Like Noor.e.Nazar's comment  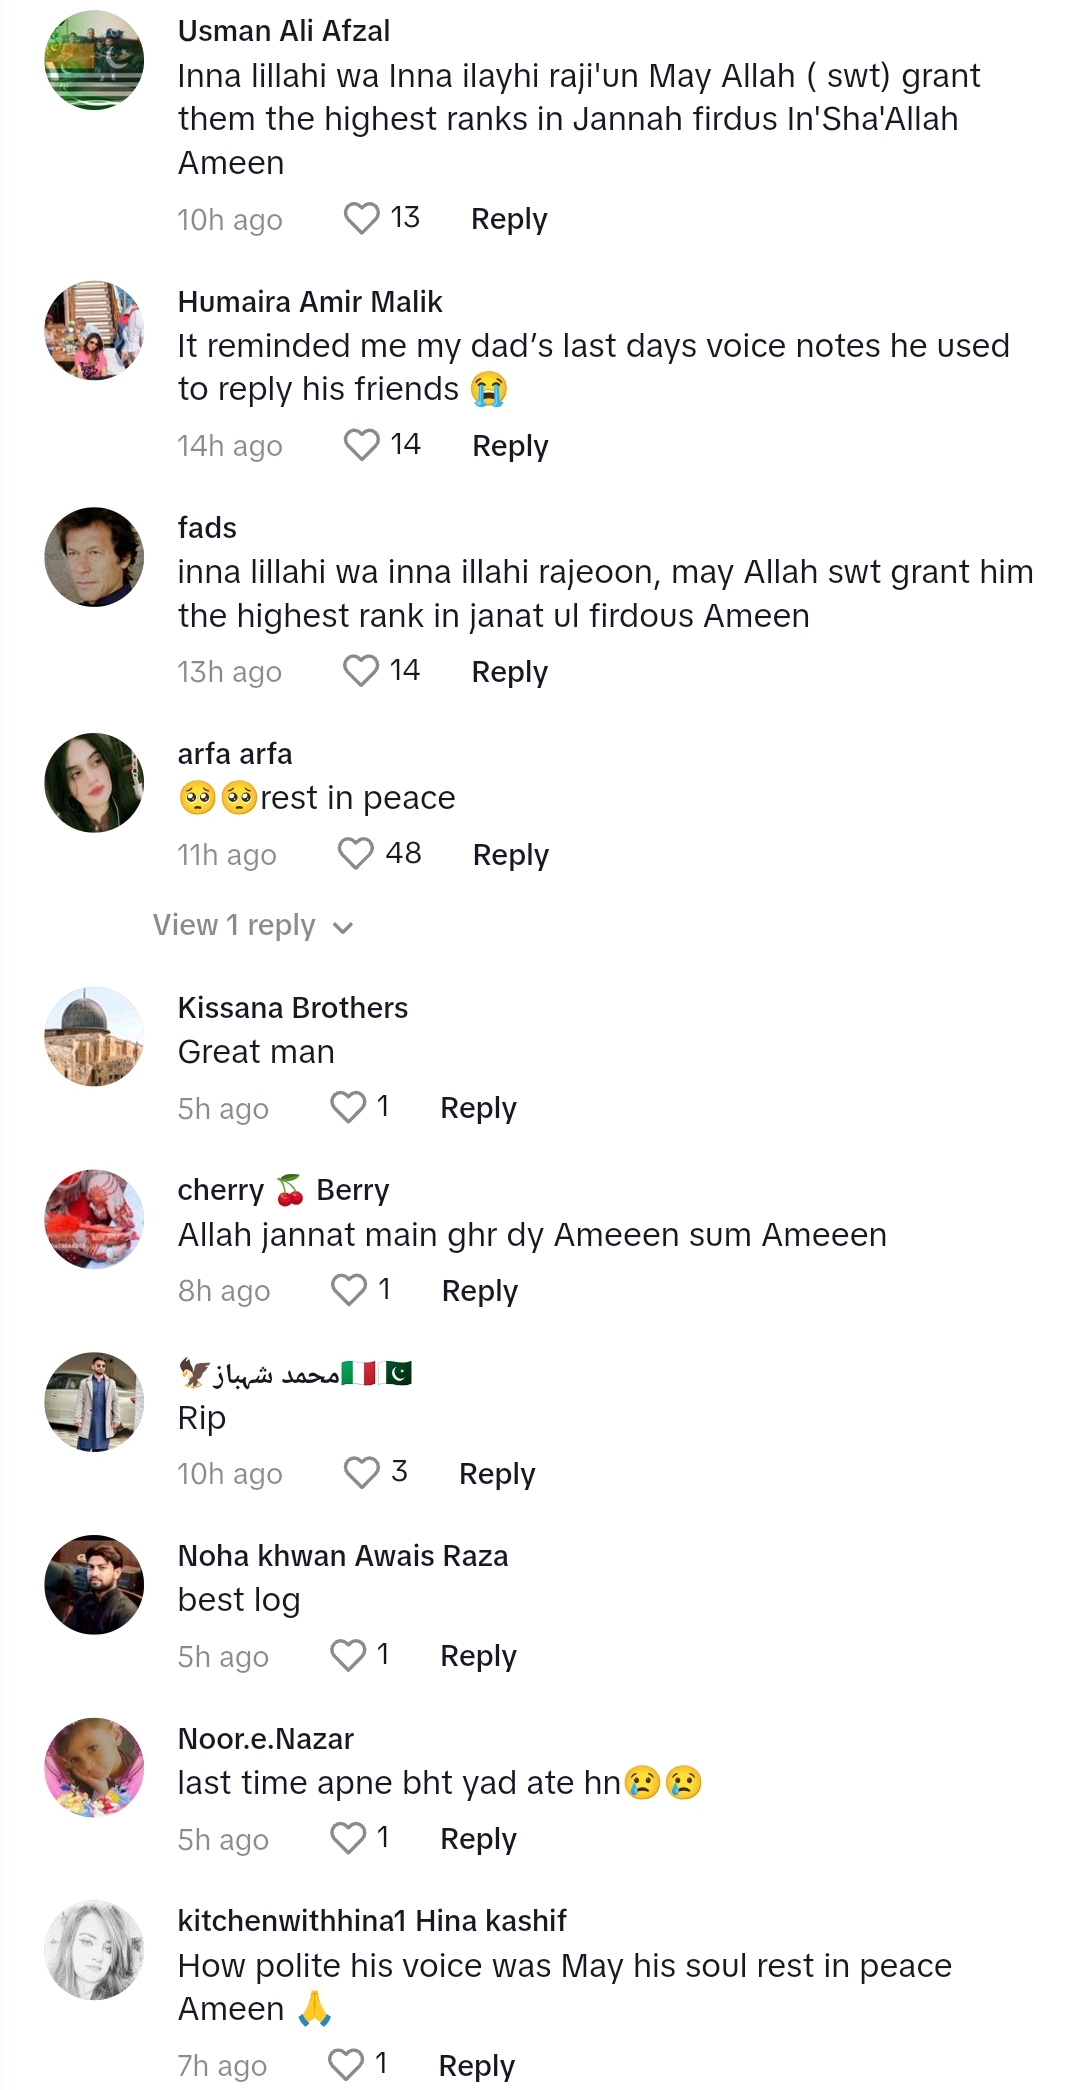click(x=348, y=1838)
